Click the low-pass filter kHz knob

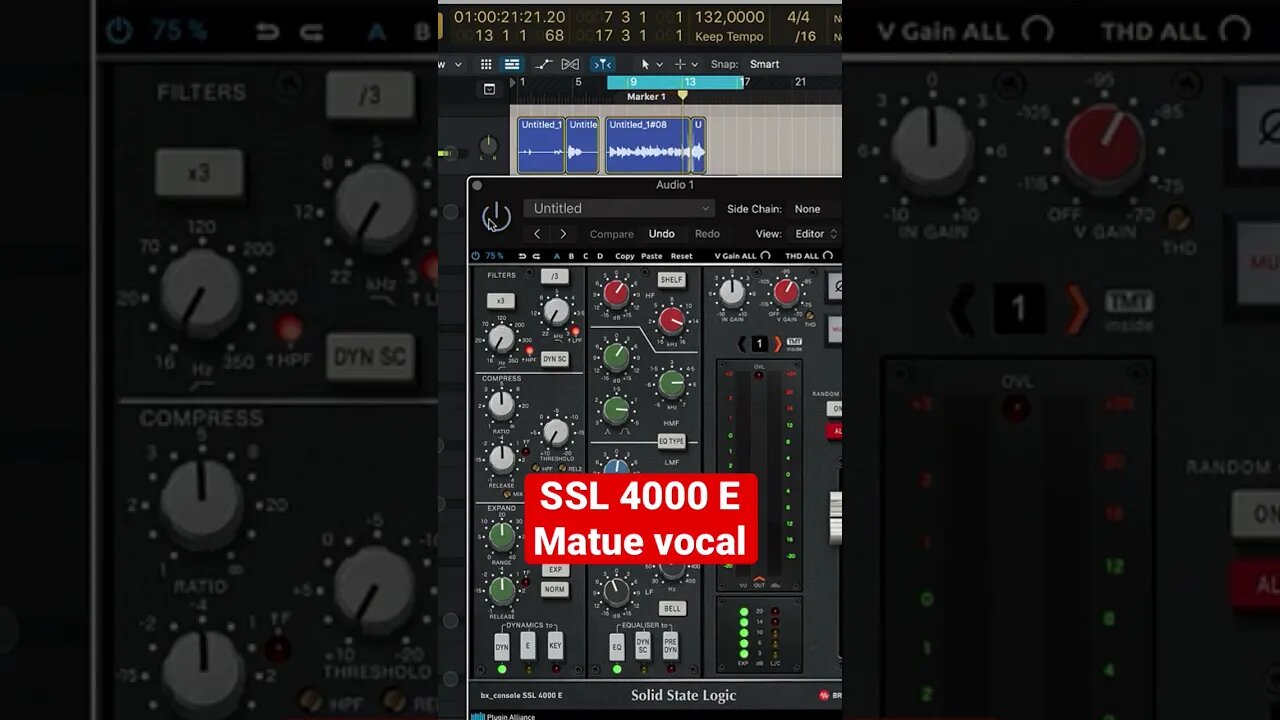tap(556, 311)
